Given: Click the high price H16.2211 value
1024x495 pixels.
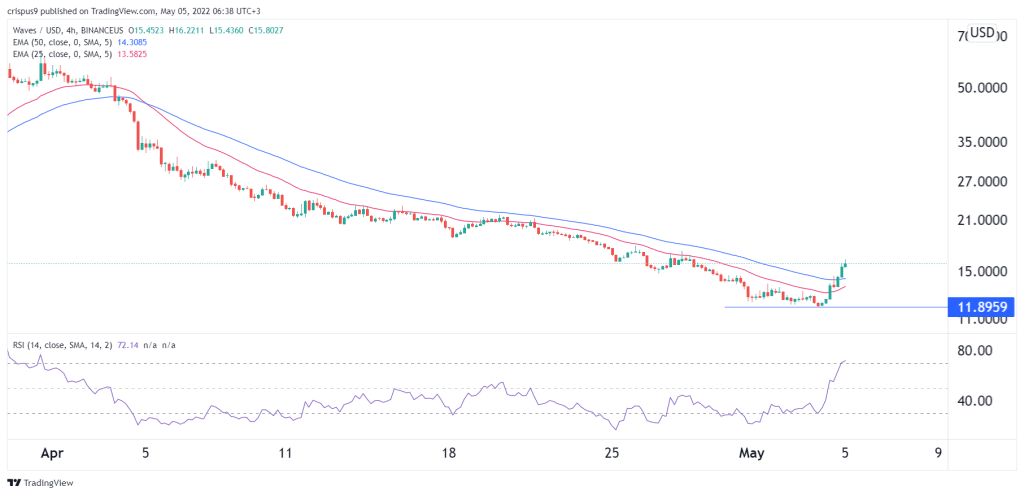Looking at the screenshot, I should click(187, 31).
